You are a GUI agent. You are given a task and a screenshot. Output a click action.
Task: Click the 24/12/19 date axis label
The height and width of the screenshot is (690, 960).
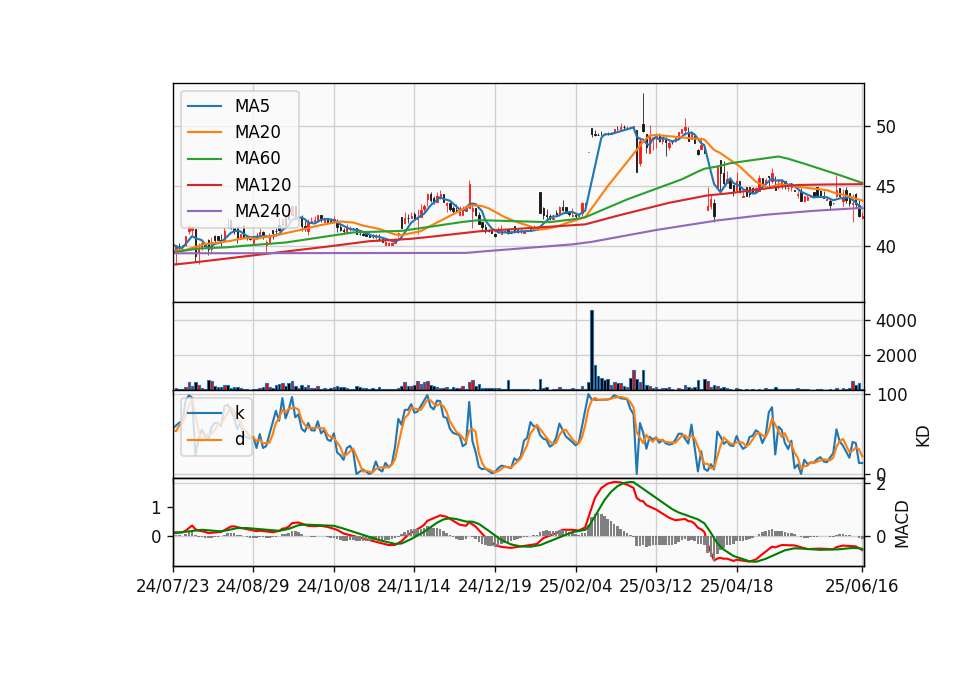pyautogui.click(x=495, y=586)
